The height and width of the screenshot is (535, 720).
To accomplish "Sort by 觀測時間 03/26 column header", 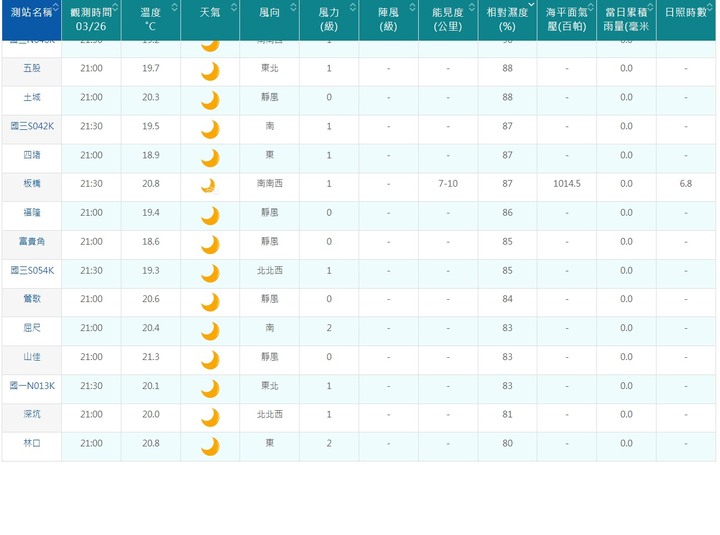I will coord(91,19).
